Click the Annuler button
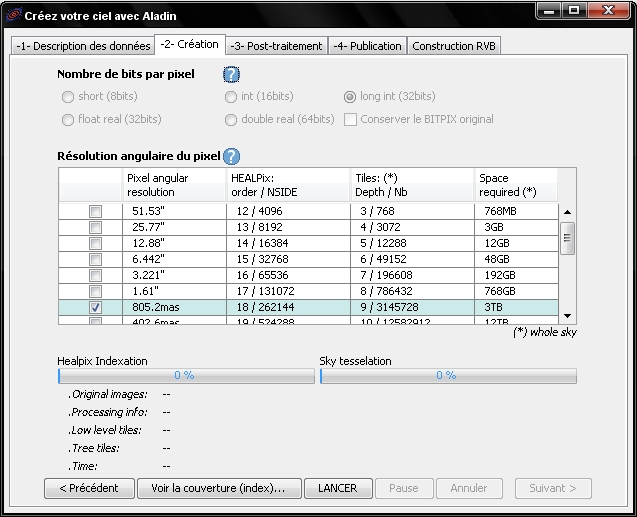 tap(469, 488)
